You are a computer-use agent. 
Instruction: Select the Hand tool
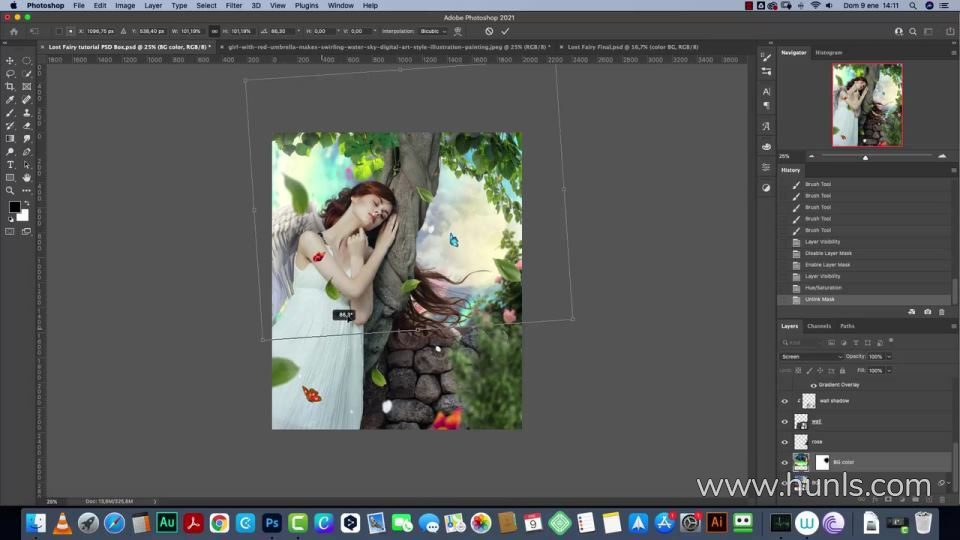point(26,178)
